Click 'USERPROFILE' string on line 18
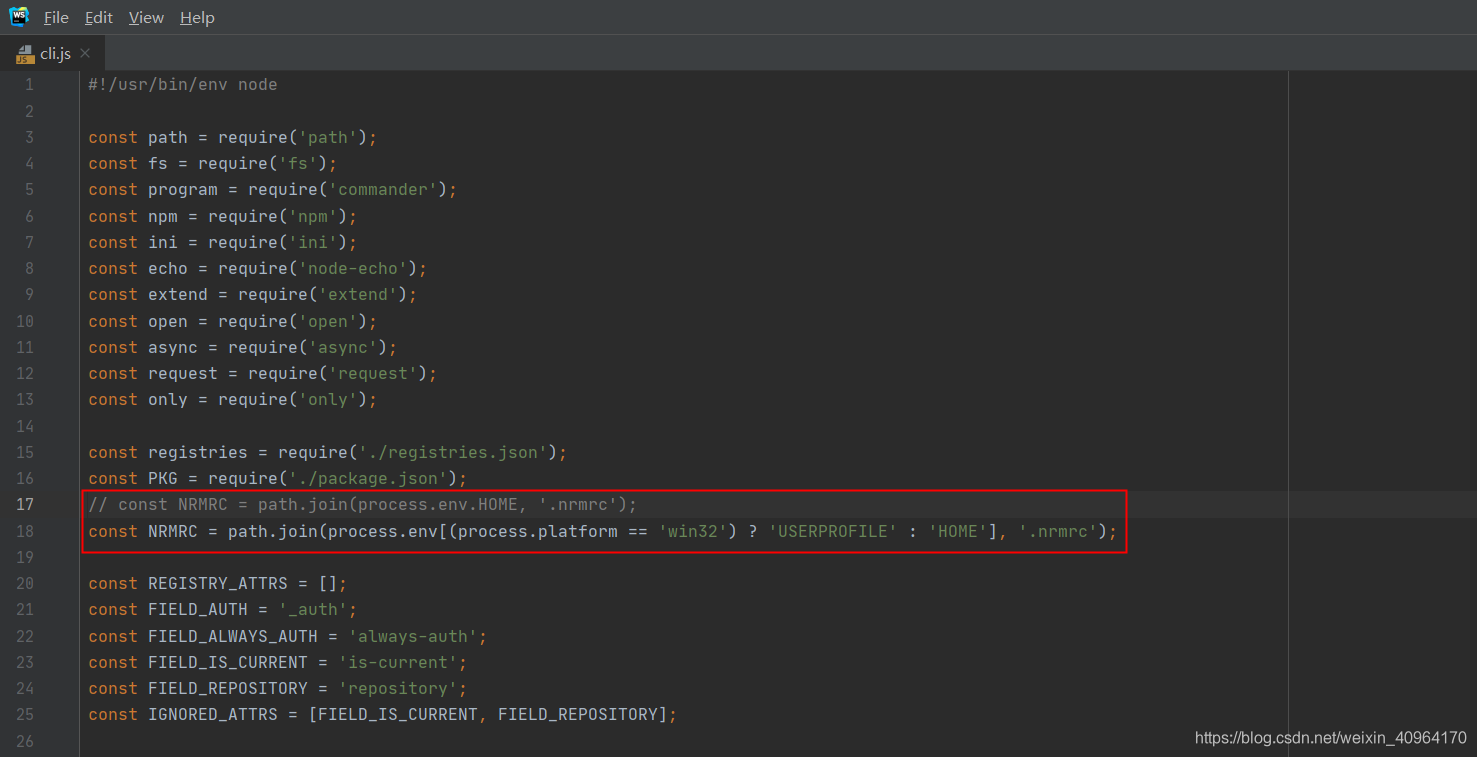Viewport: 1477px width, 757px height. 833,531
